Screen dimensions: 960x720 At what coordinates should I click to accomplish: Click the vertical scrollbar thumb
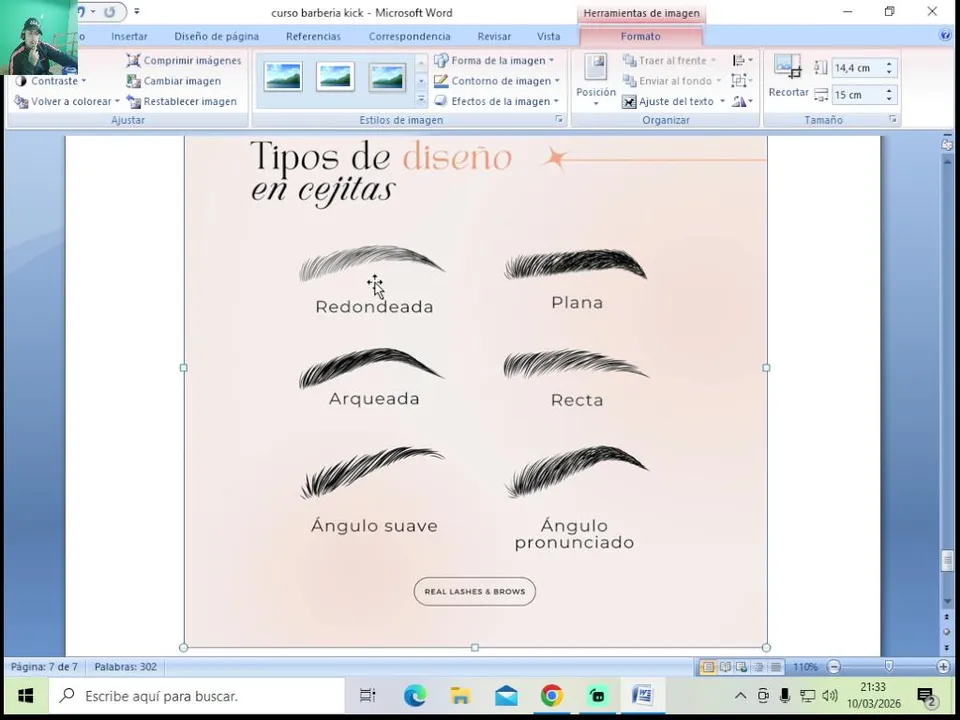947,560
